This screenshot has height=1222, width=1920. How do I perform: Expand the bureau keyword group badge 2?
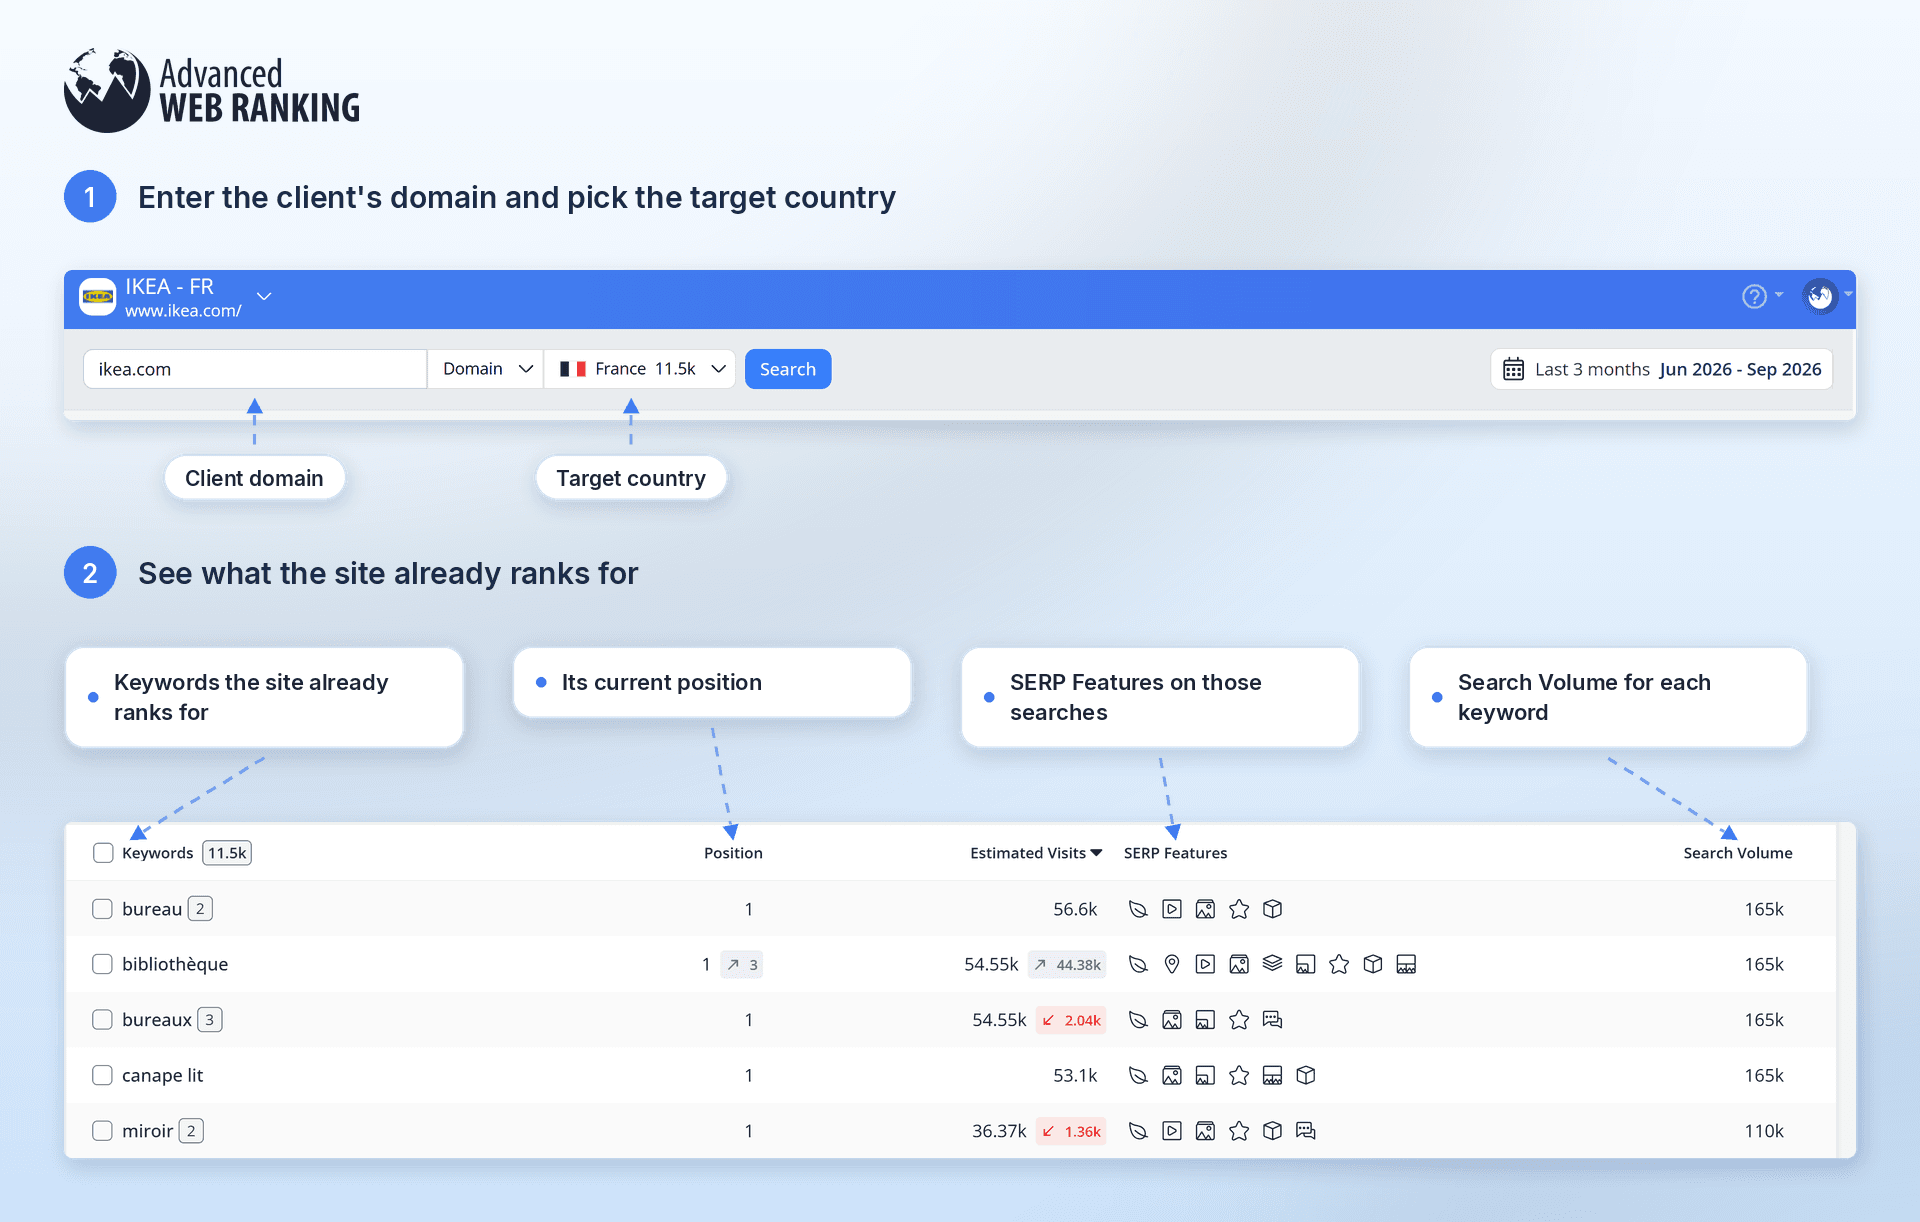pos(200,909)
